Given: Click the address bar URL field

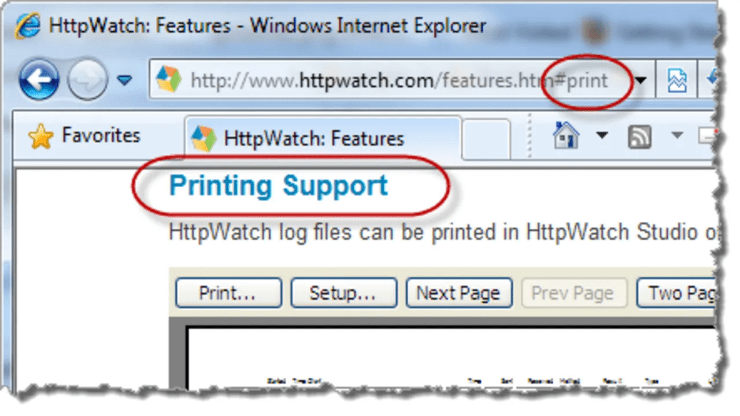Looking at the screenshot, I should click(x=402, y=79).
